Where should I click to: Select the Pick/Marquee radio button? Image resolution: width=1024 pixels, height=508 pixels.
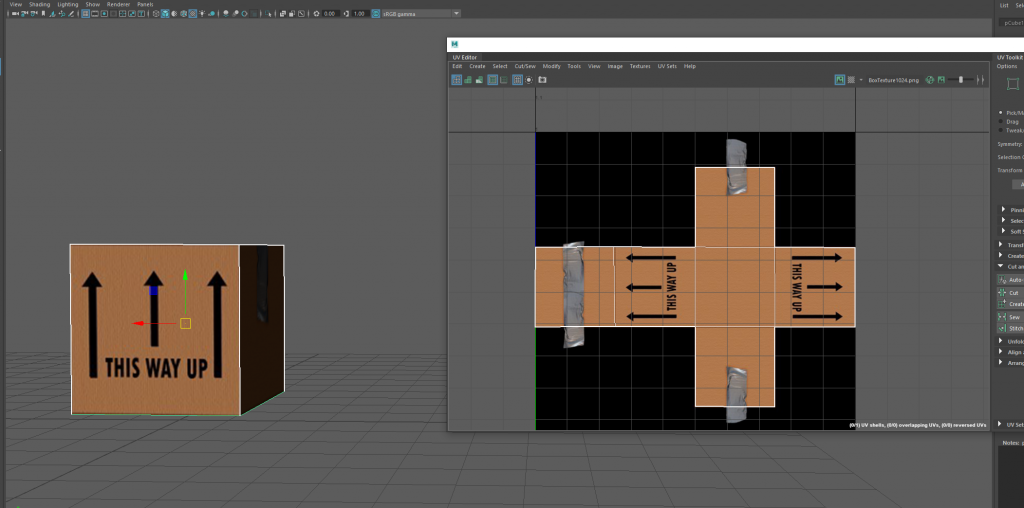pyautogui.click(x=1001, y=112)
